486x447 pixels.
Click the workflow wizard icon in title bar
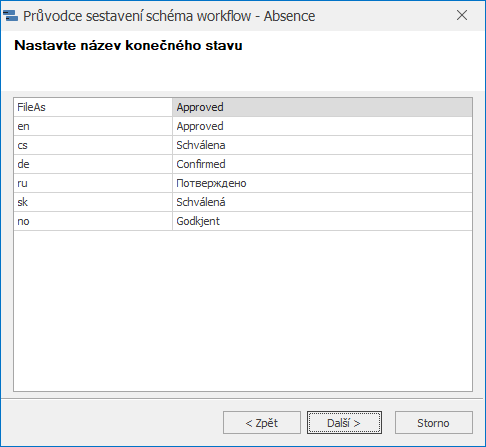click(10, 16)
